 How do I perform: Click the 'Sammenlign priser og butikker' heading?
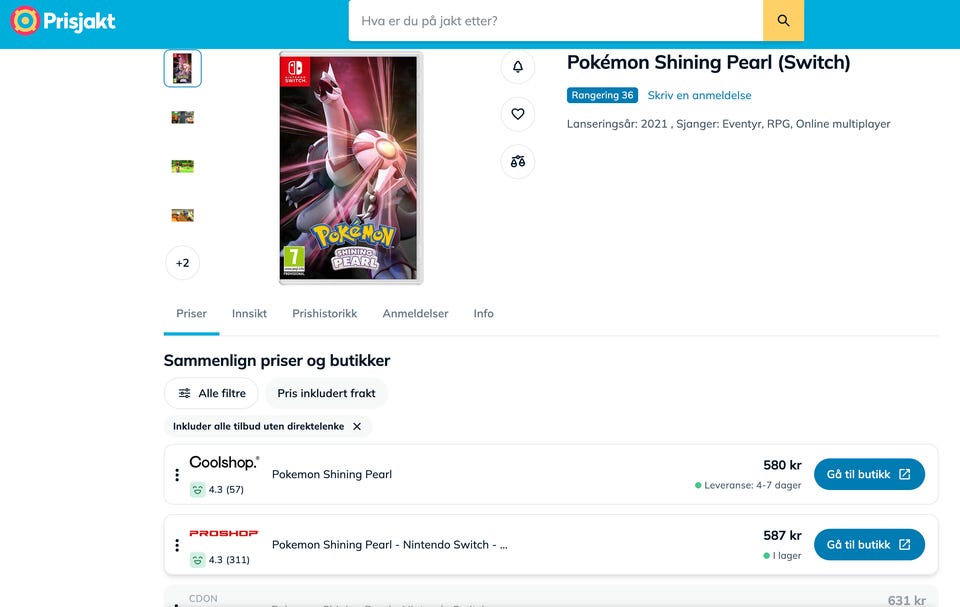click(277, 360)
